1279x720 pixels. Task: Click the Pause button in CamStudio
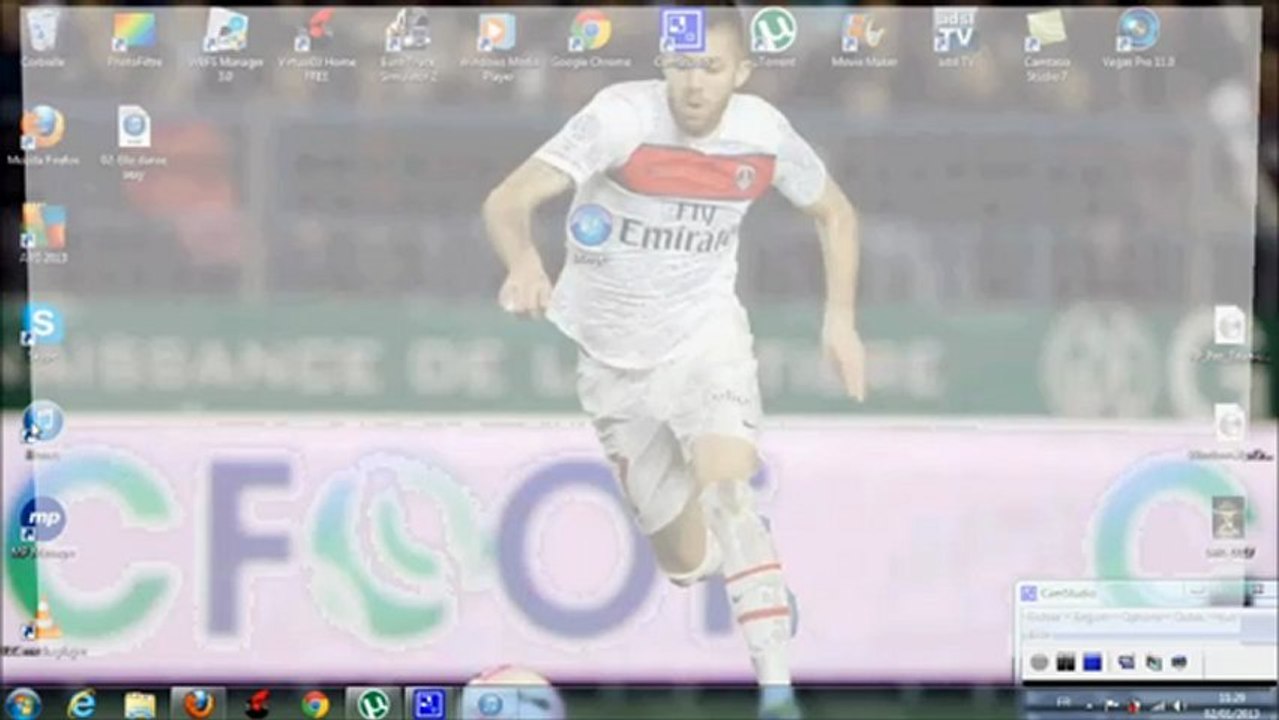pos(1066,661)
